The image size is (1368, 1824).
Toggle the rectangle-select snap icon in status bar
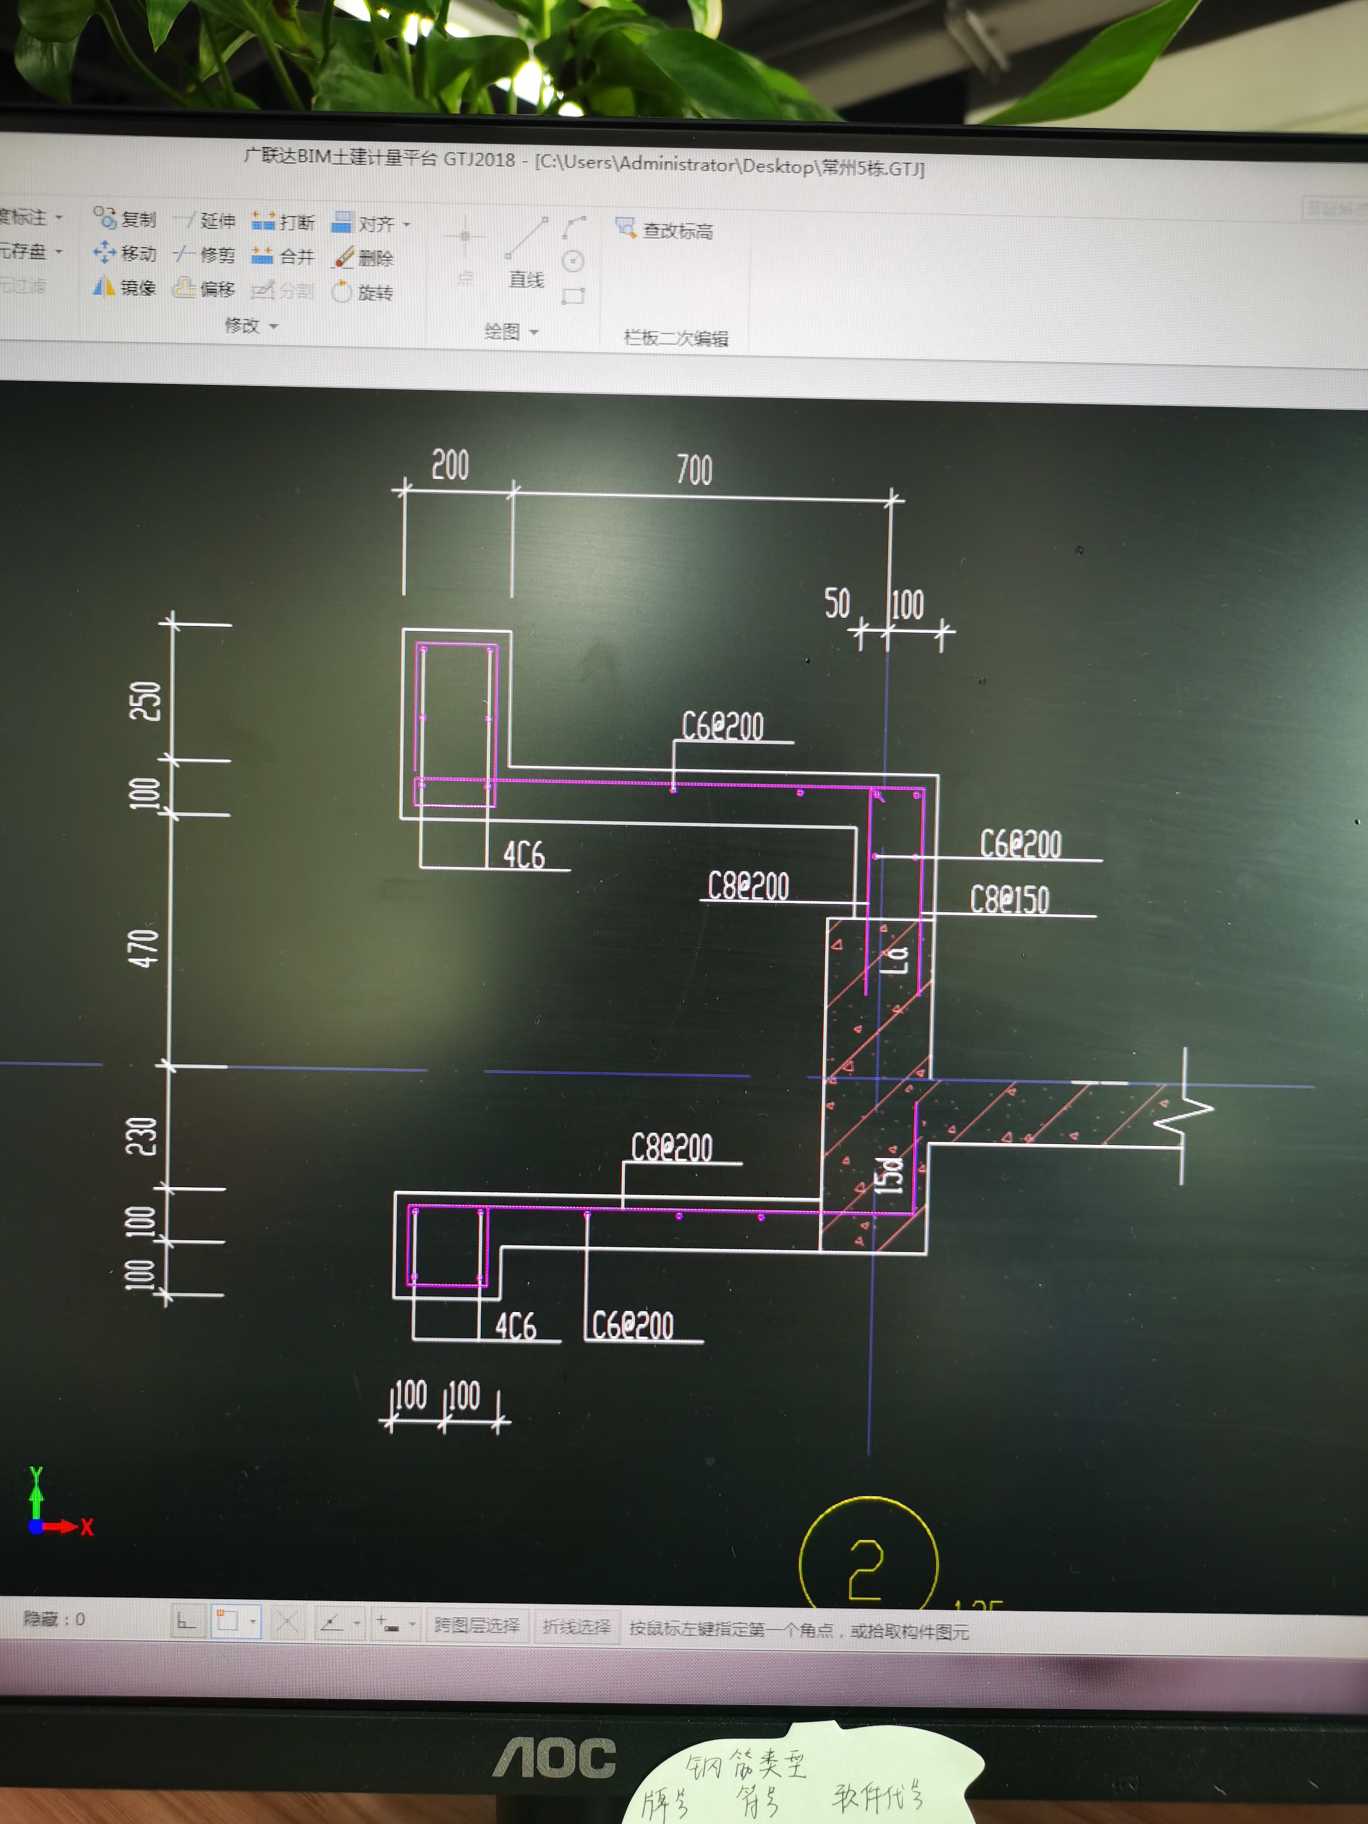coord(227,1622)
